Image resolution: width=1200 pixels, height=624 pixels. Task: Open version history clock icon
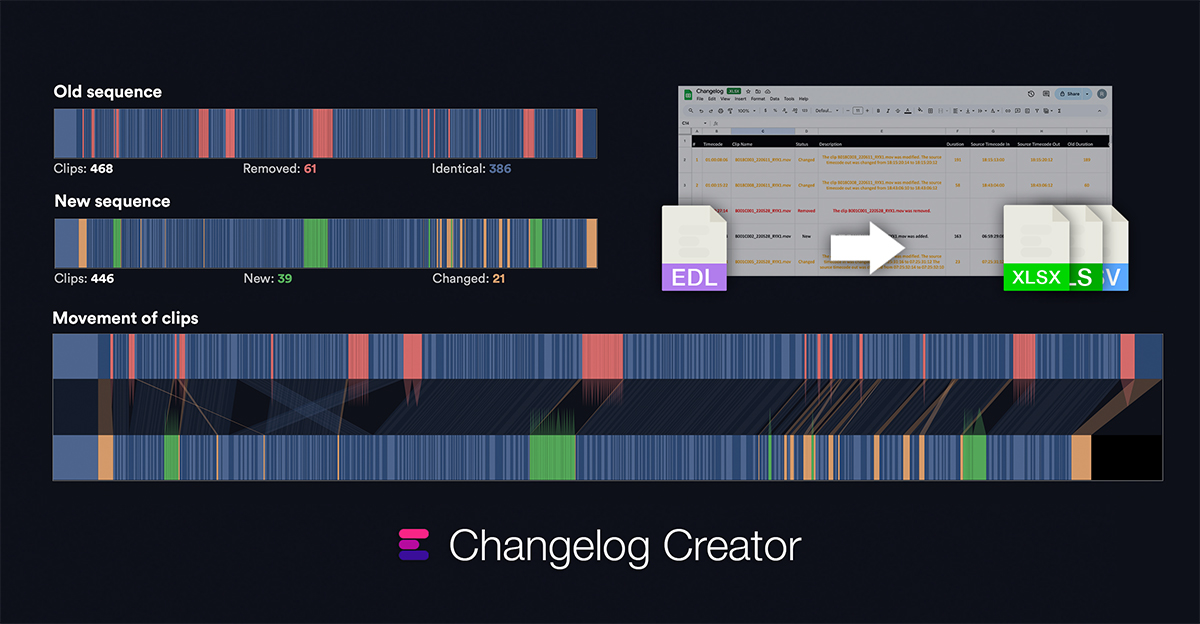point(1031,94)
